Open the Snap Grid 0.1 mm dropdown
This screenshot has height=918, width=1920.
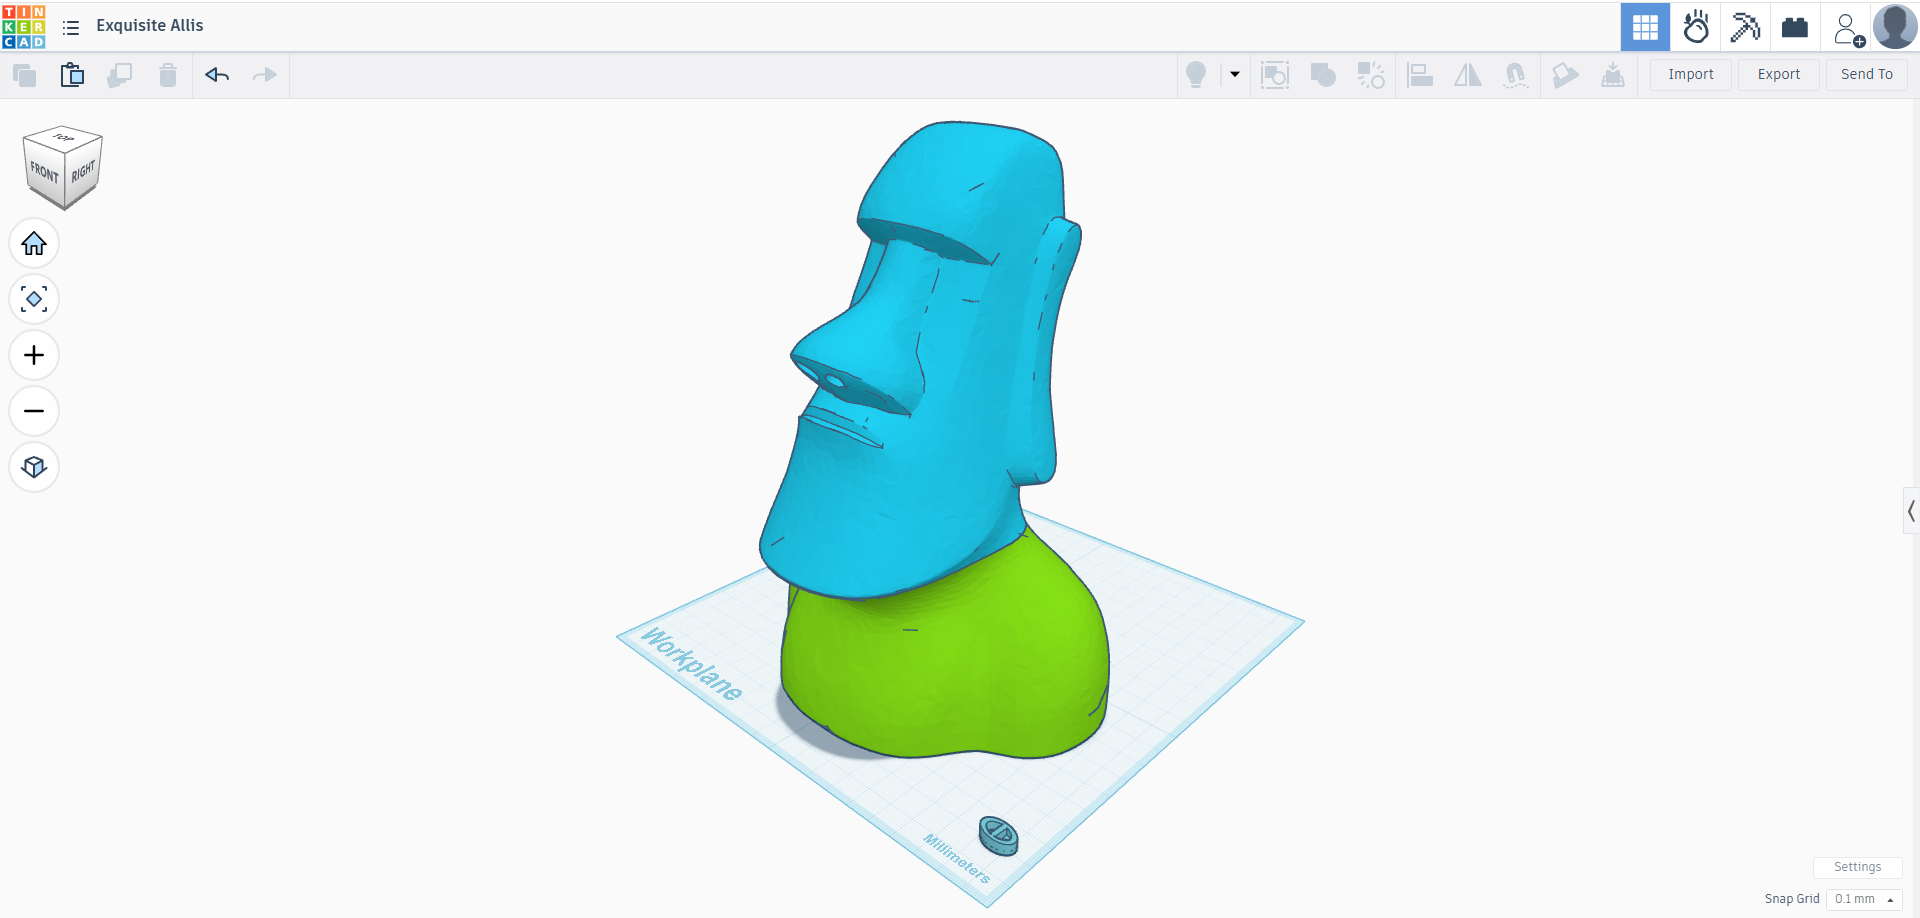[x=1864, y=899]
